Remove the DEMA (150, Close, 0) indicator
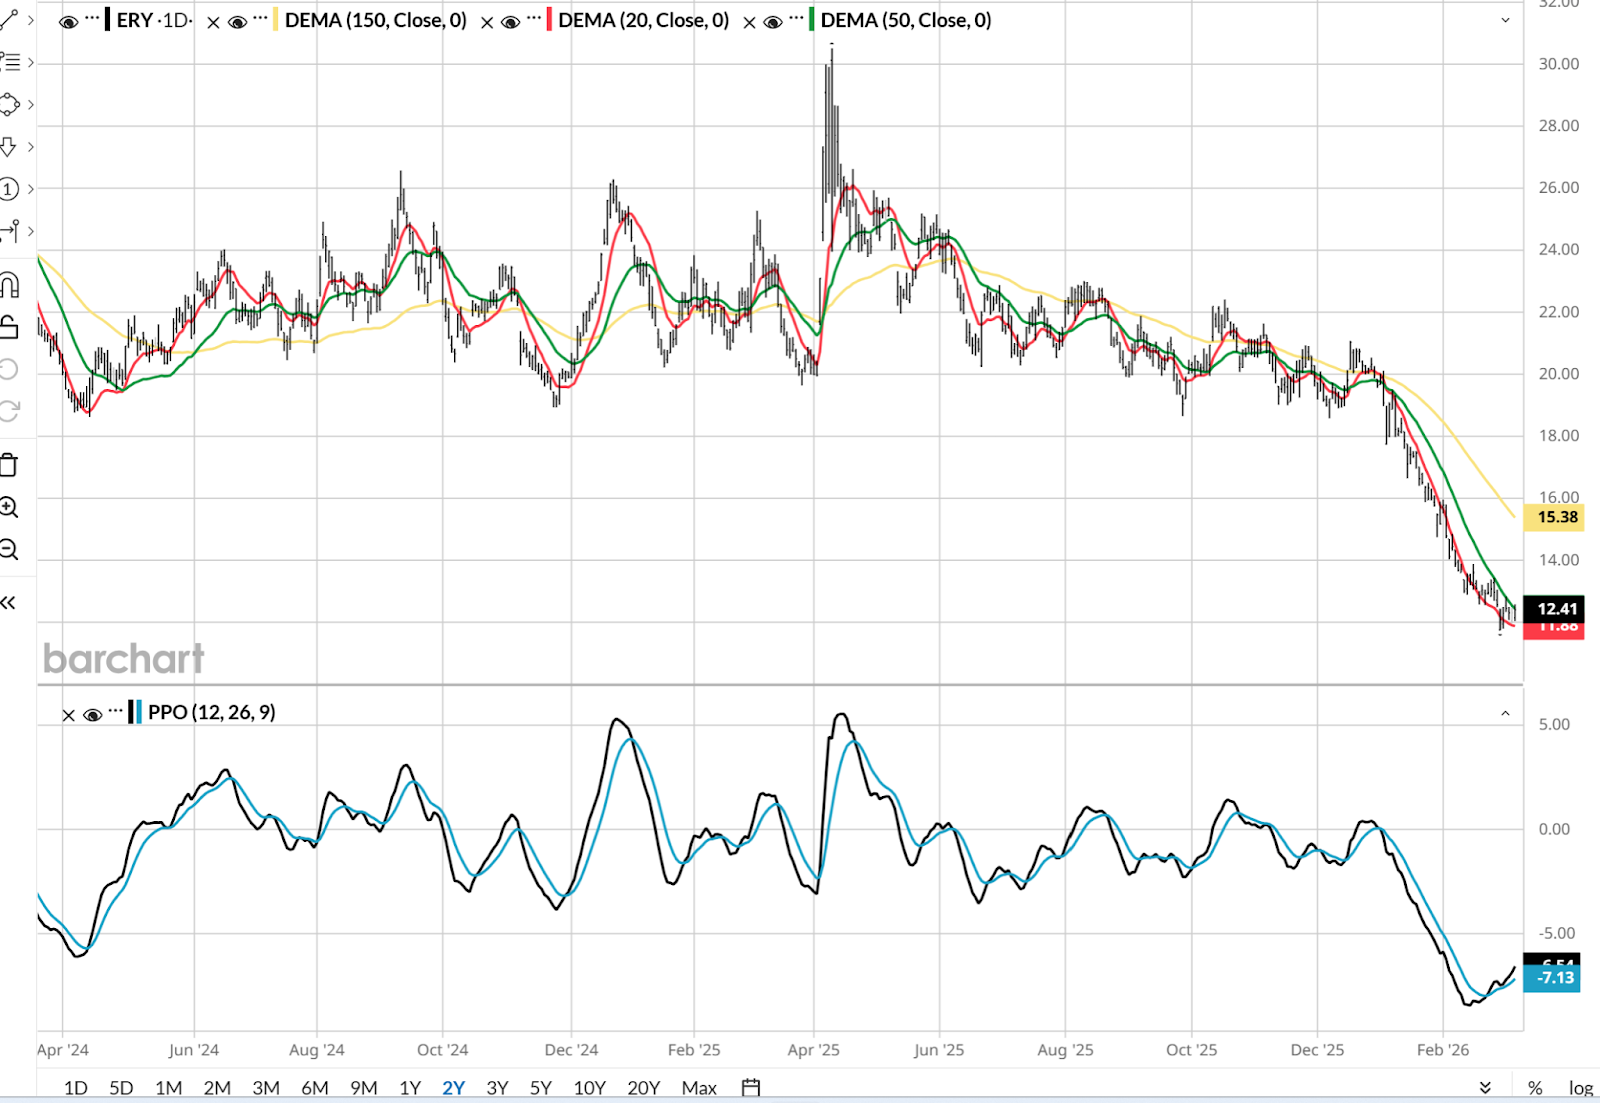Screen dimensions: 1600x1103 click(213, 22)
